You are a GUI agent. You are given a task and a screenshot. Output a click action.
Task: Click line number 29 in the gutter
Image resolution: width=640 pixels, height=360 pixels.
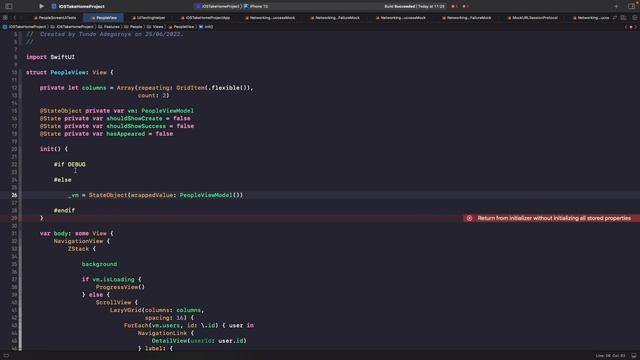point(14,218)
